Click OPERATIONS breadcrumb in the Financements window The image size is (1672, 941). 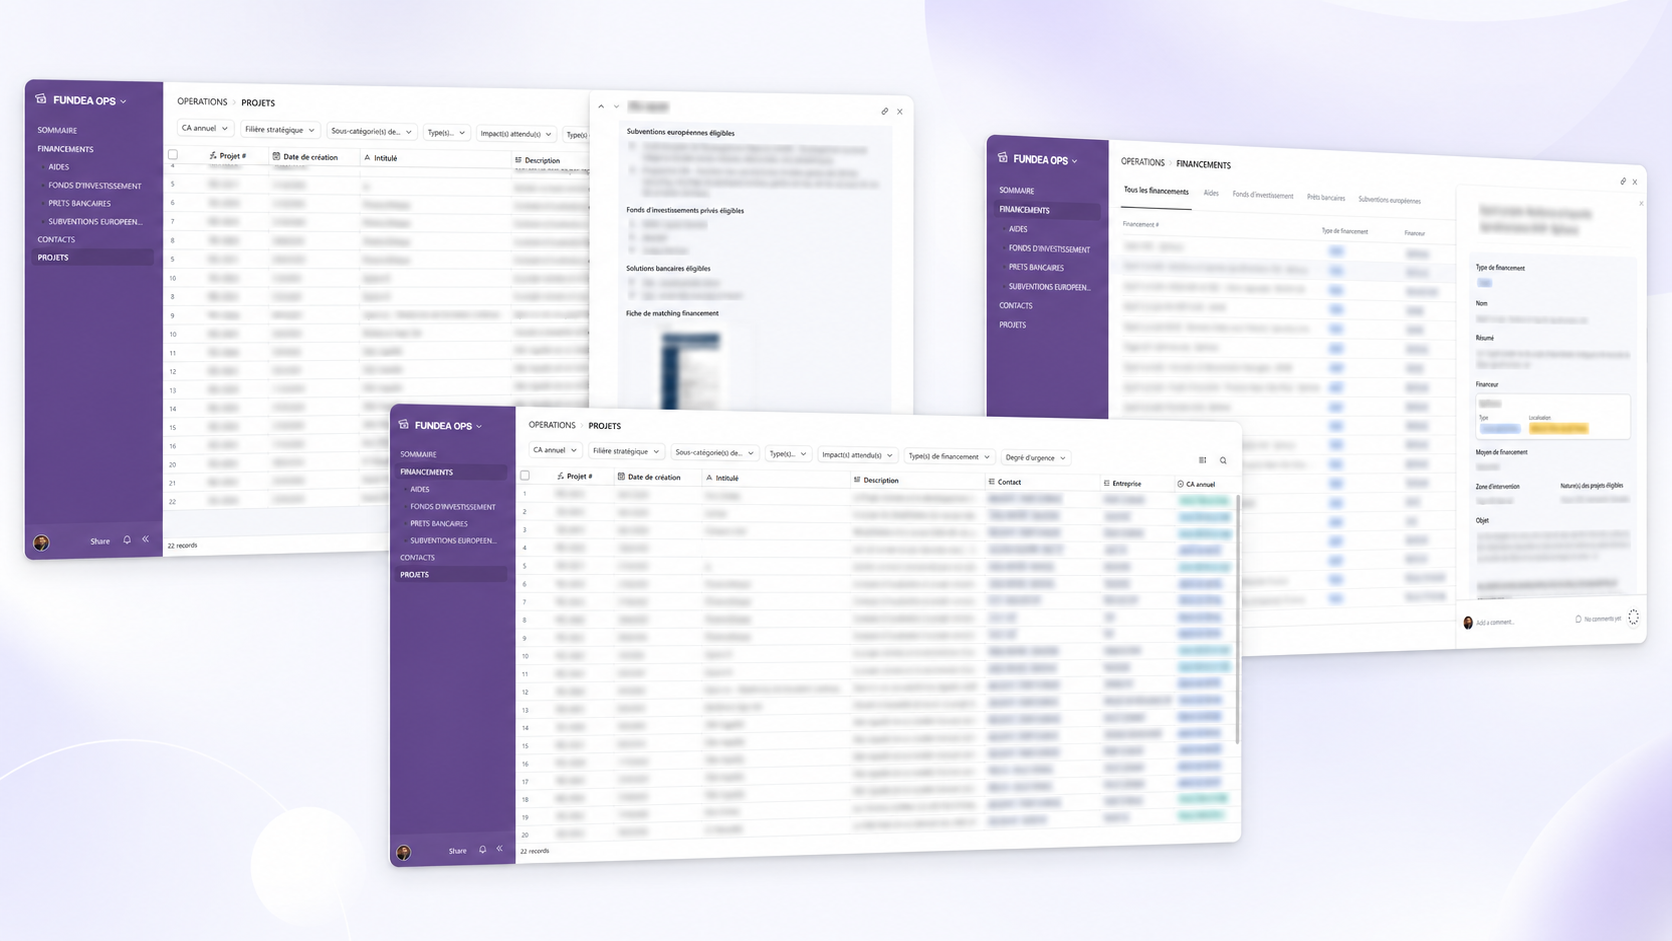tap(1143, 162)
